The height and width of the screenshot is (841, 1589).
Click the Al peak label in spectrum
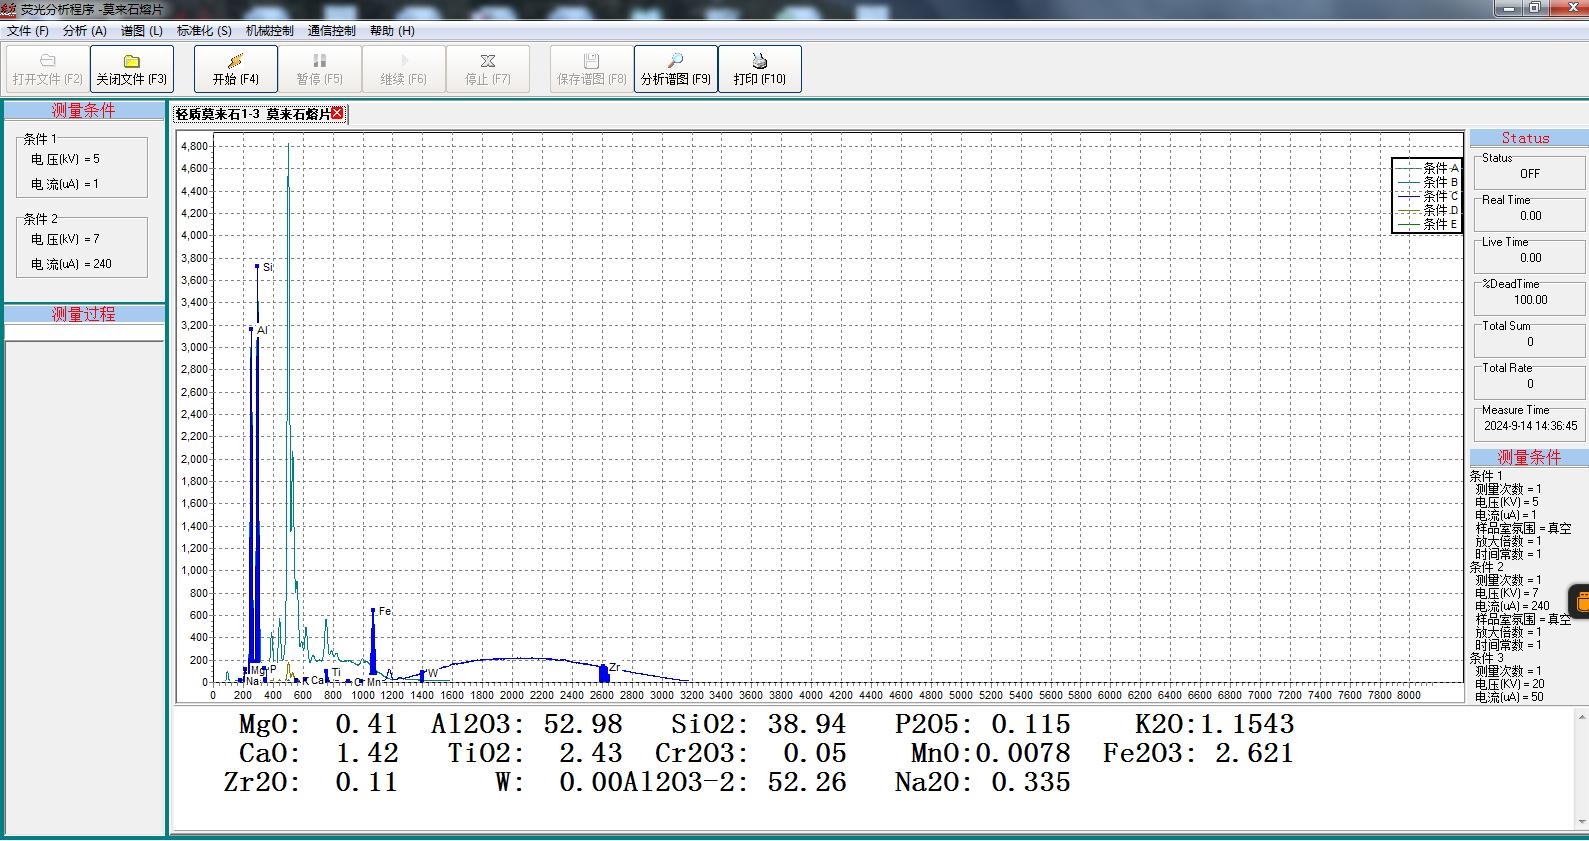click(x=262, y=330)
